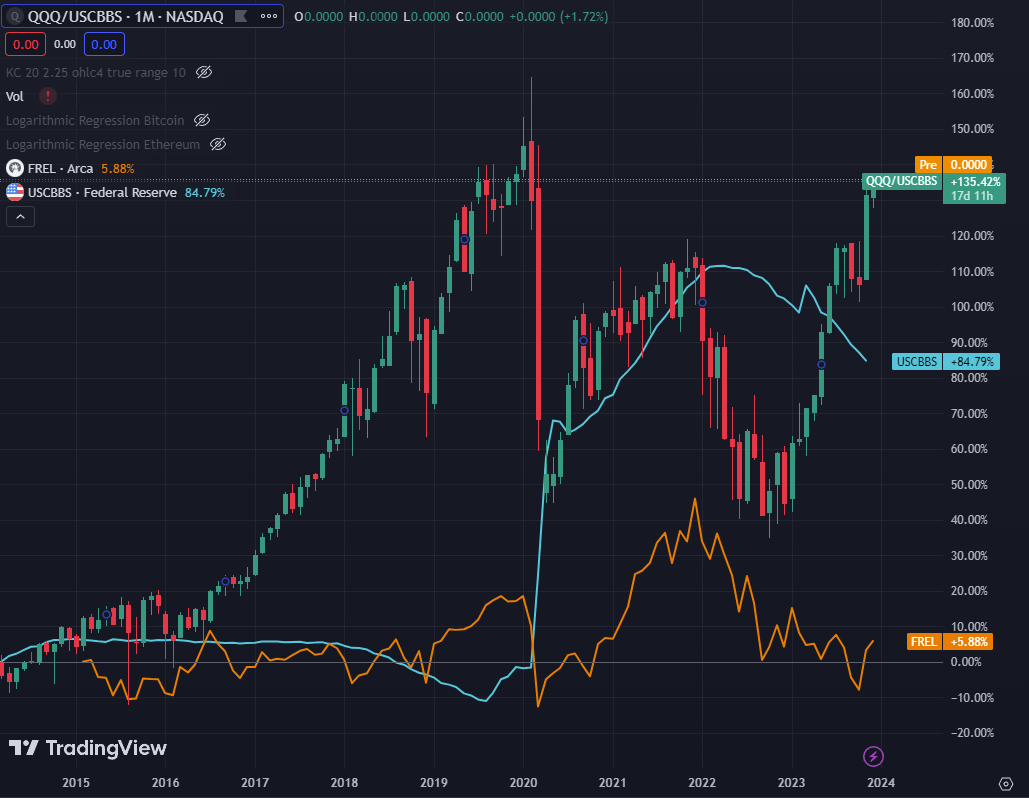
Task: Click the TradingView logo
Action: 85,748
